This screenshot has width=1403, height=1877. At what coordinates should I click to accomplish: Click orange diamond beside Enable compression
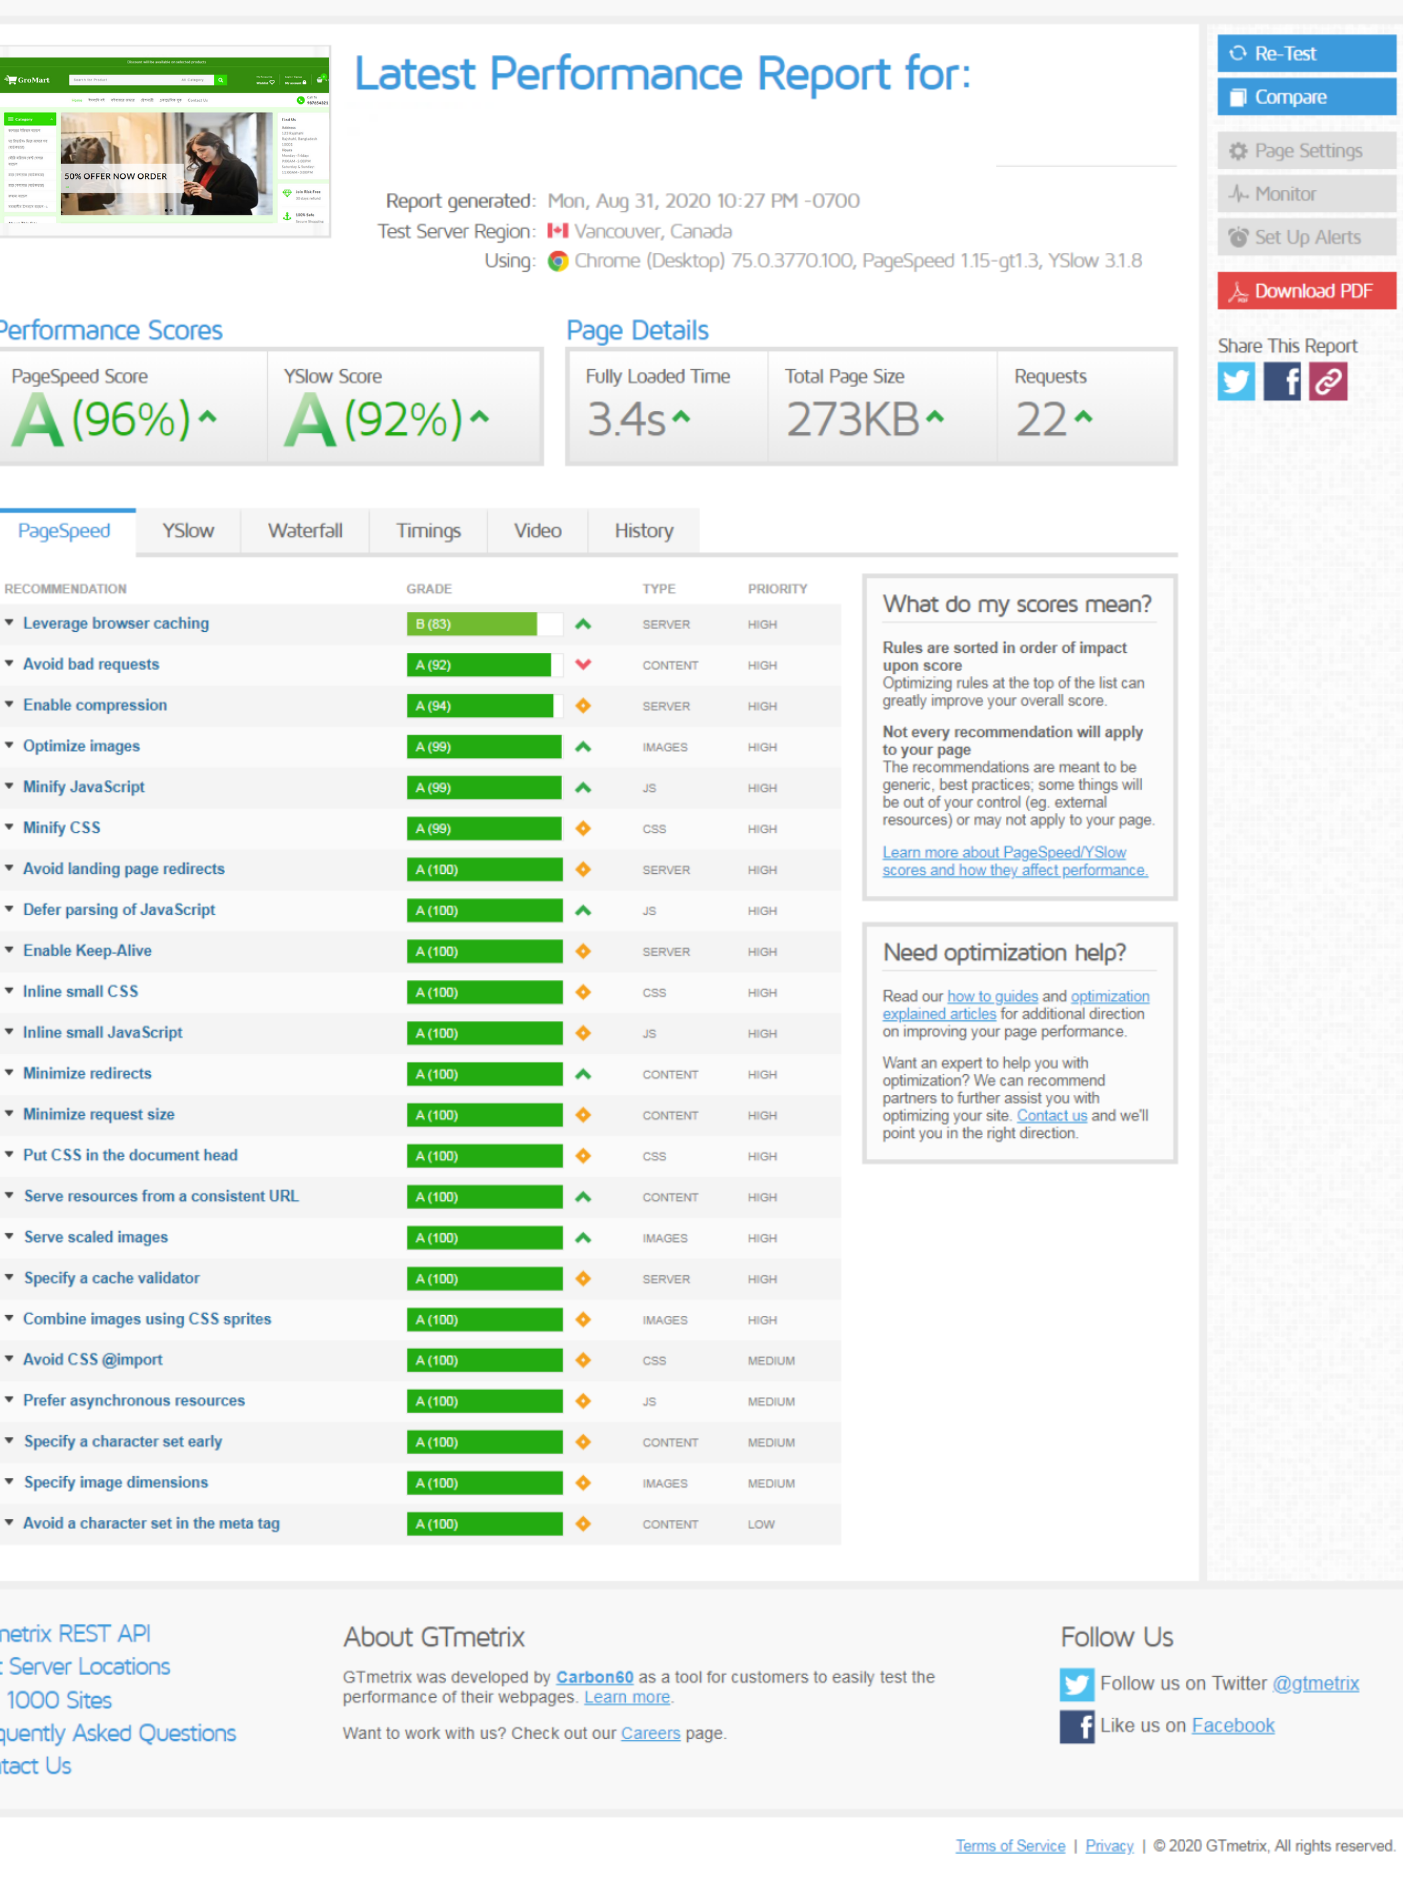[x=583, y=706]
